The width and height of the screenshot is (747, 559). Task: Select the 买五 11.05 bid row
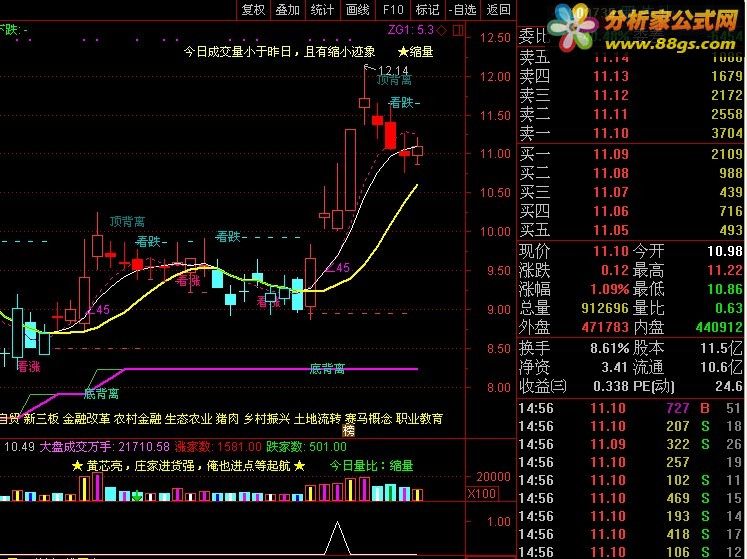[x=631, y=230]
